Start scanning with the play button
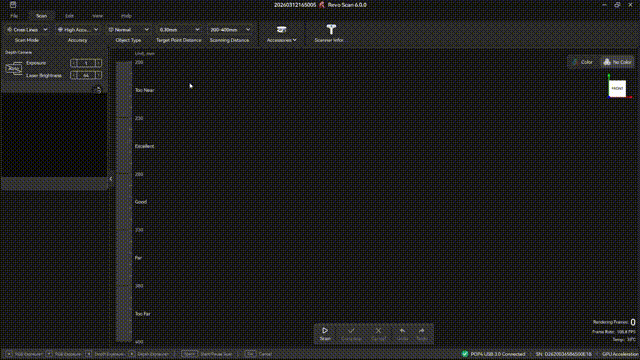 (x=325, y=331)
